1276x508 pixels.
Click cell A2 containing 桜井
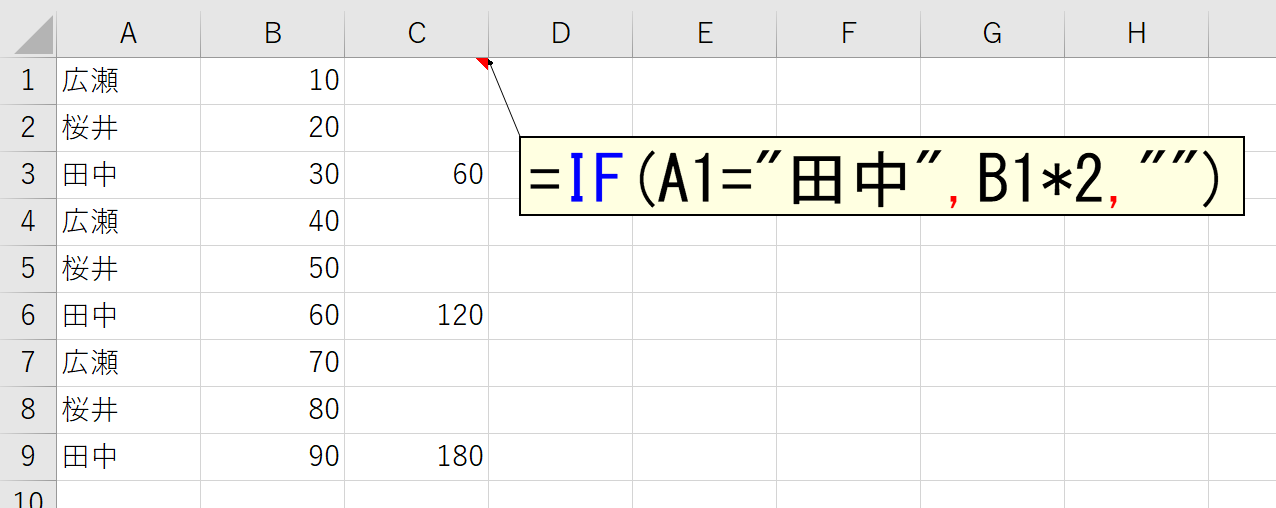(128, 128)
